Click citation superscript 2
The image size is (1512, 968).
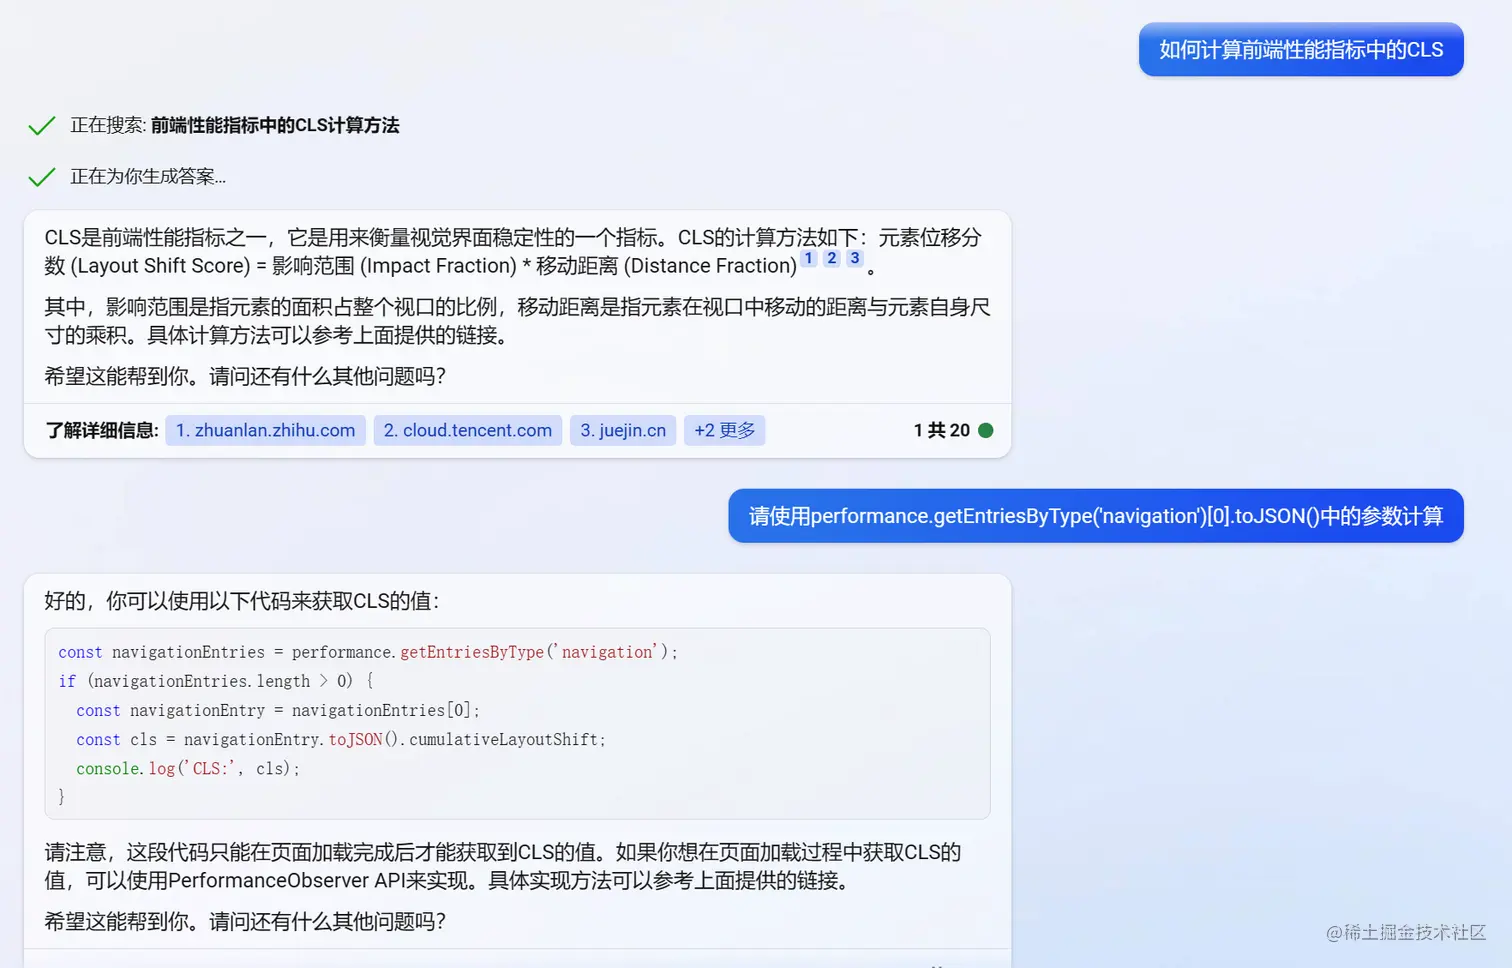pyautogui.click(x=831, y=258)
